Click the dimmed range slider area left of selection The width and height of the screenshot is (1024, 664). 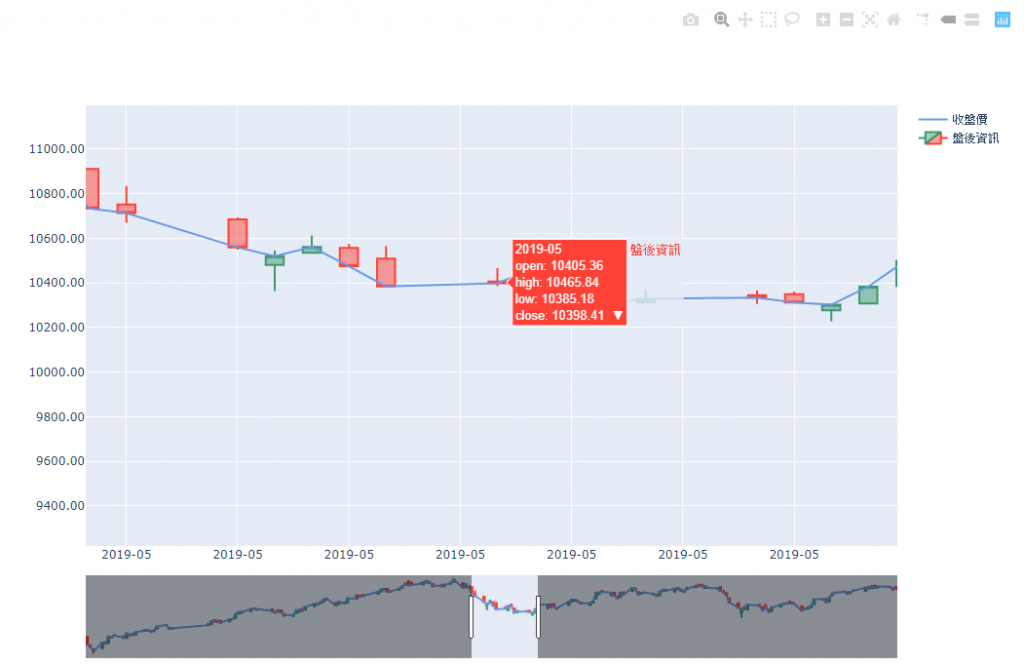[278, 616]
